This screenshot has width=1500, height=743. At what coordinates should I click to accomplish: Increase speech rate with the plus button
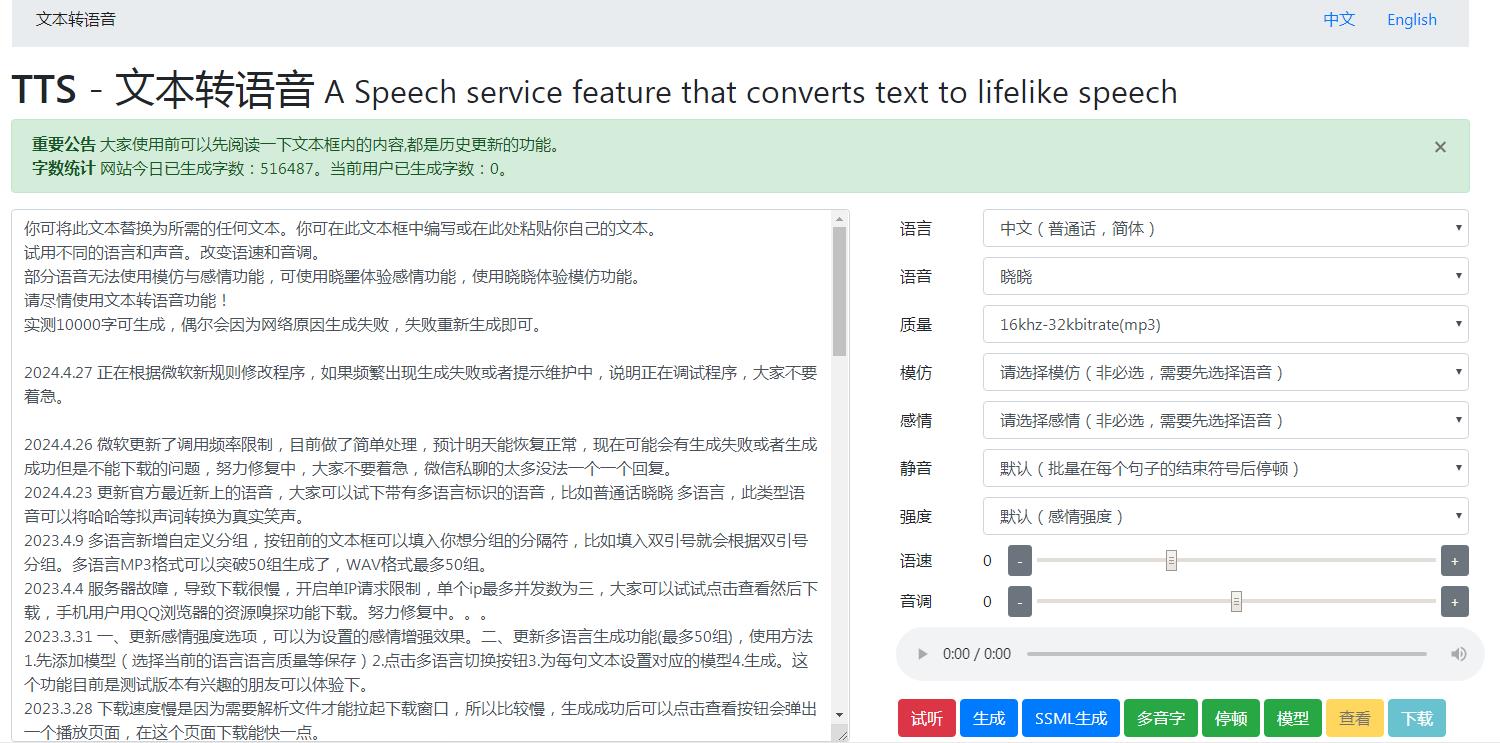click(x=1453, y=561)
